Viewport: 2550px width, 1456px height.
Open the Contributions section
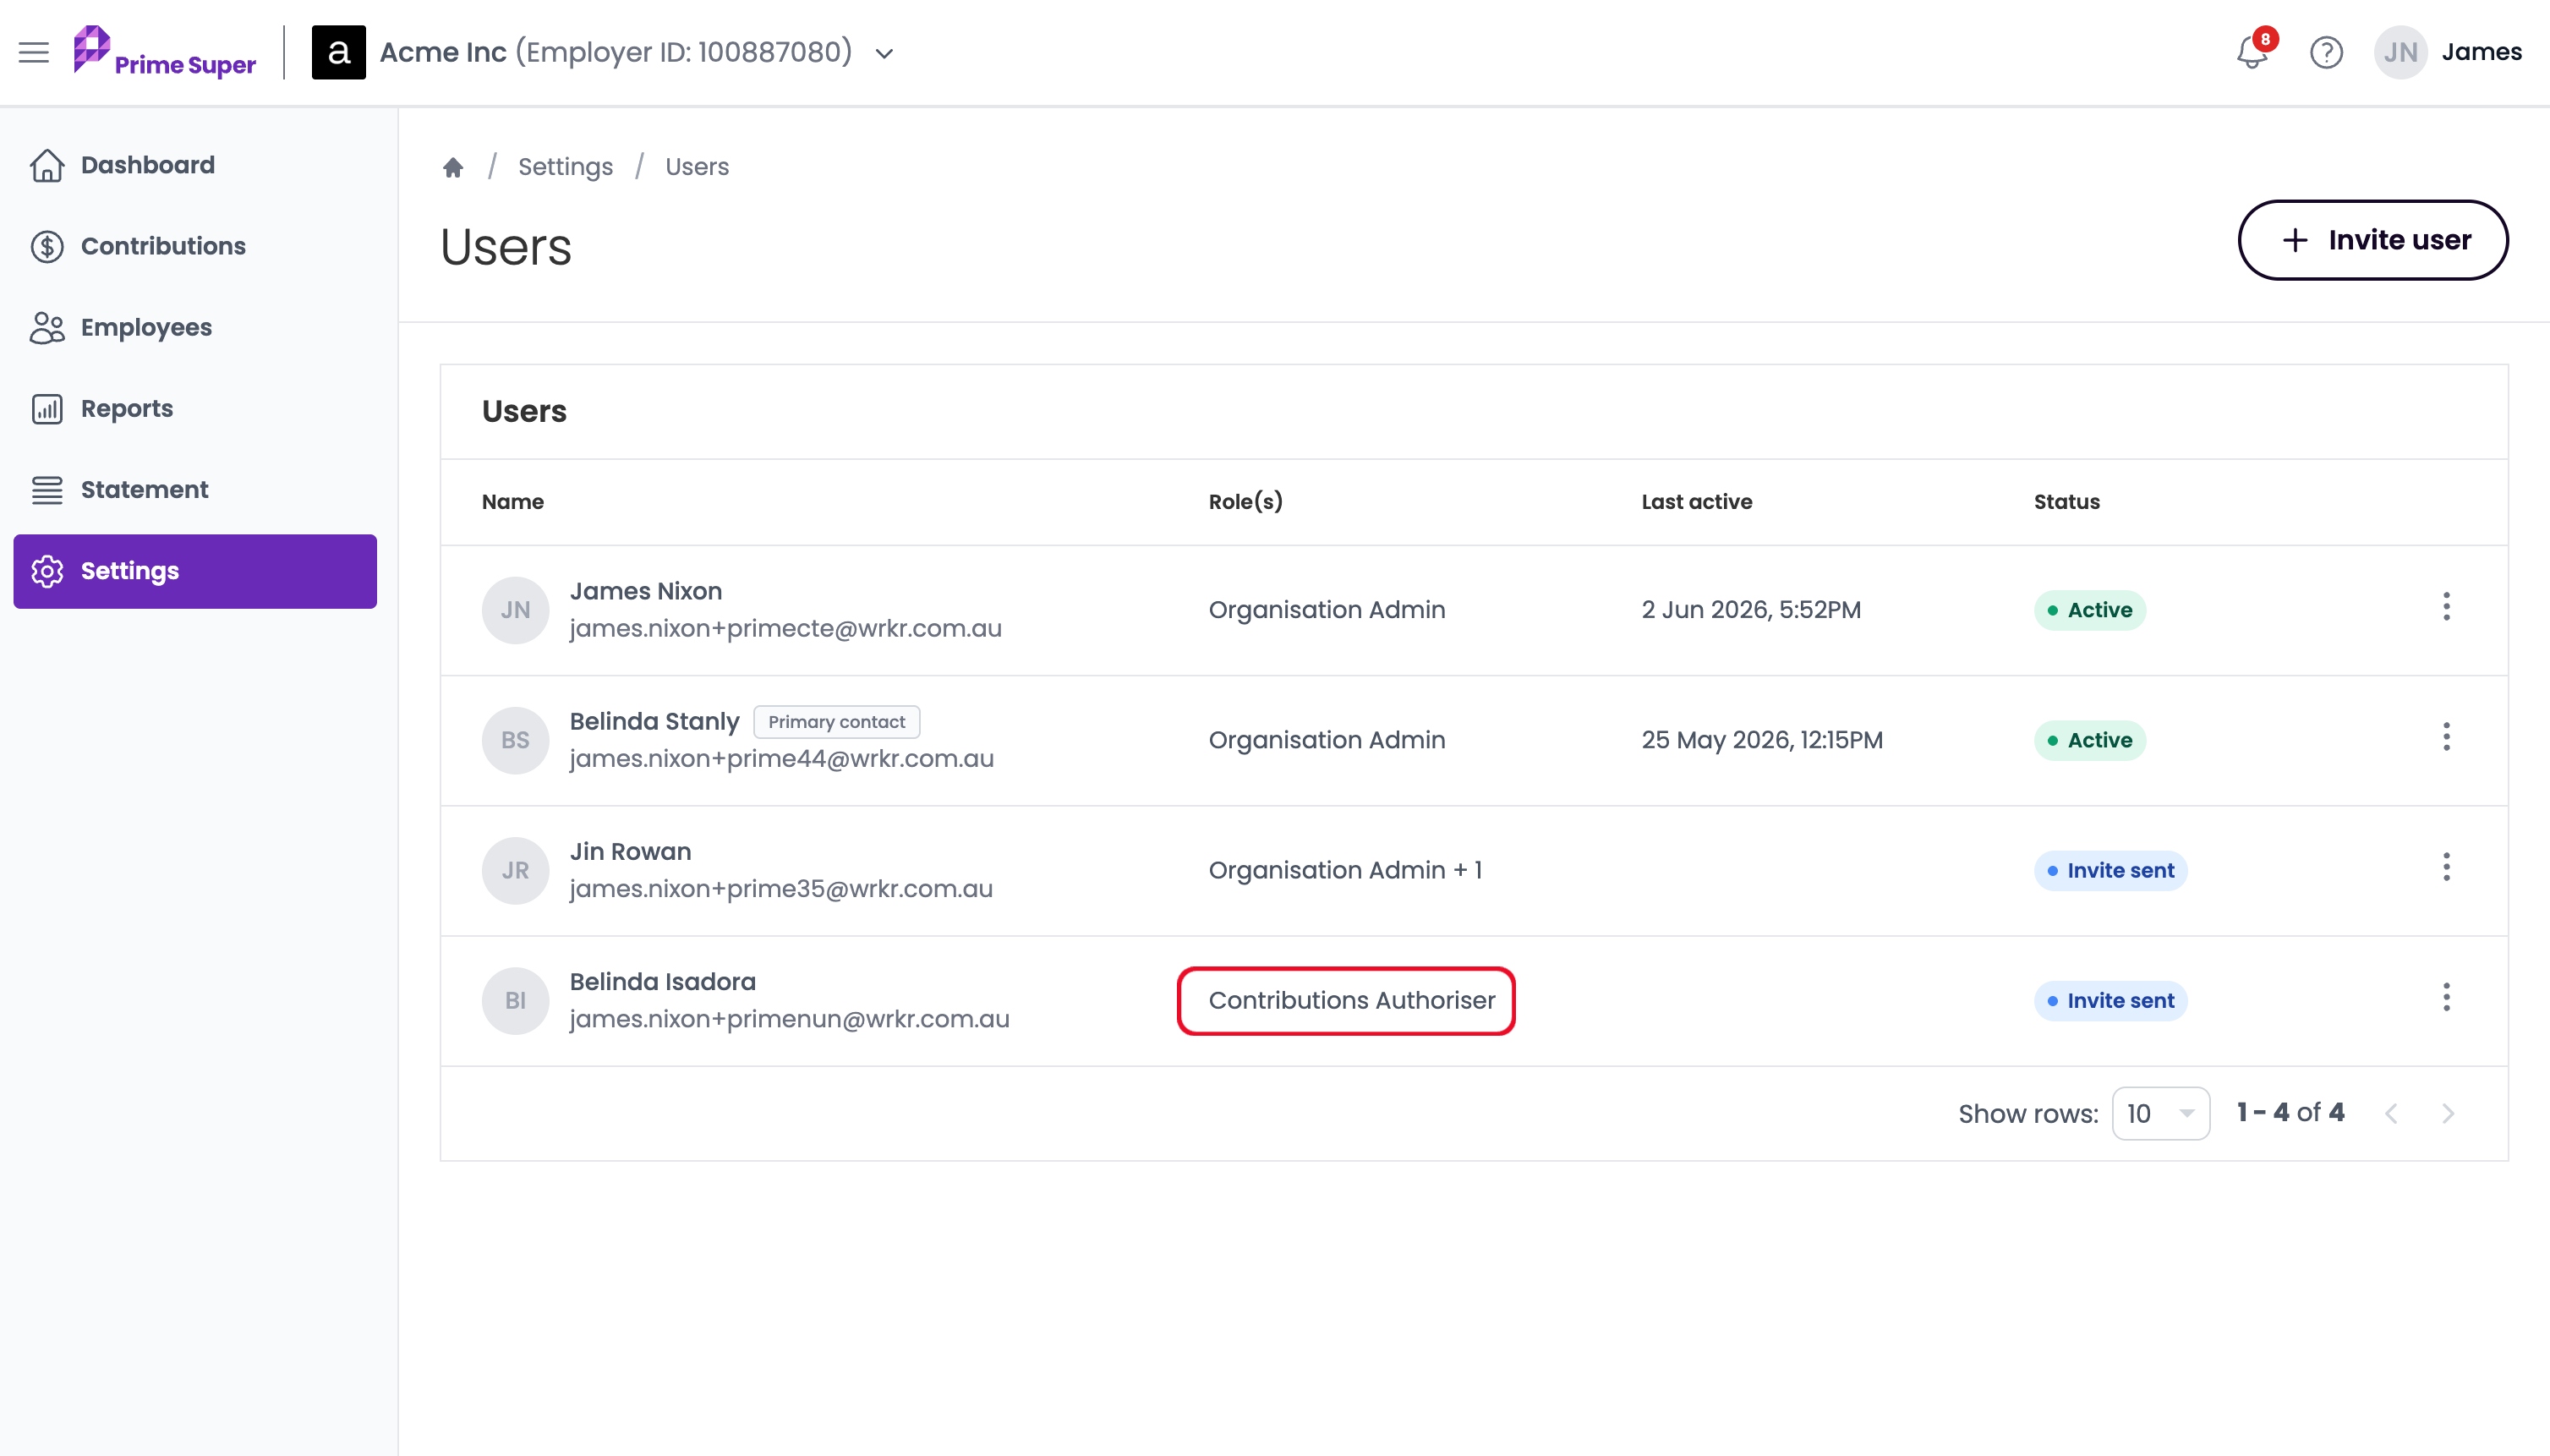coord(195,246)
